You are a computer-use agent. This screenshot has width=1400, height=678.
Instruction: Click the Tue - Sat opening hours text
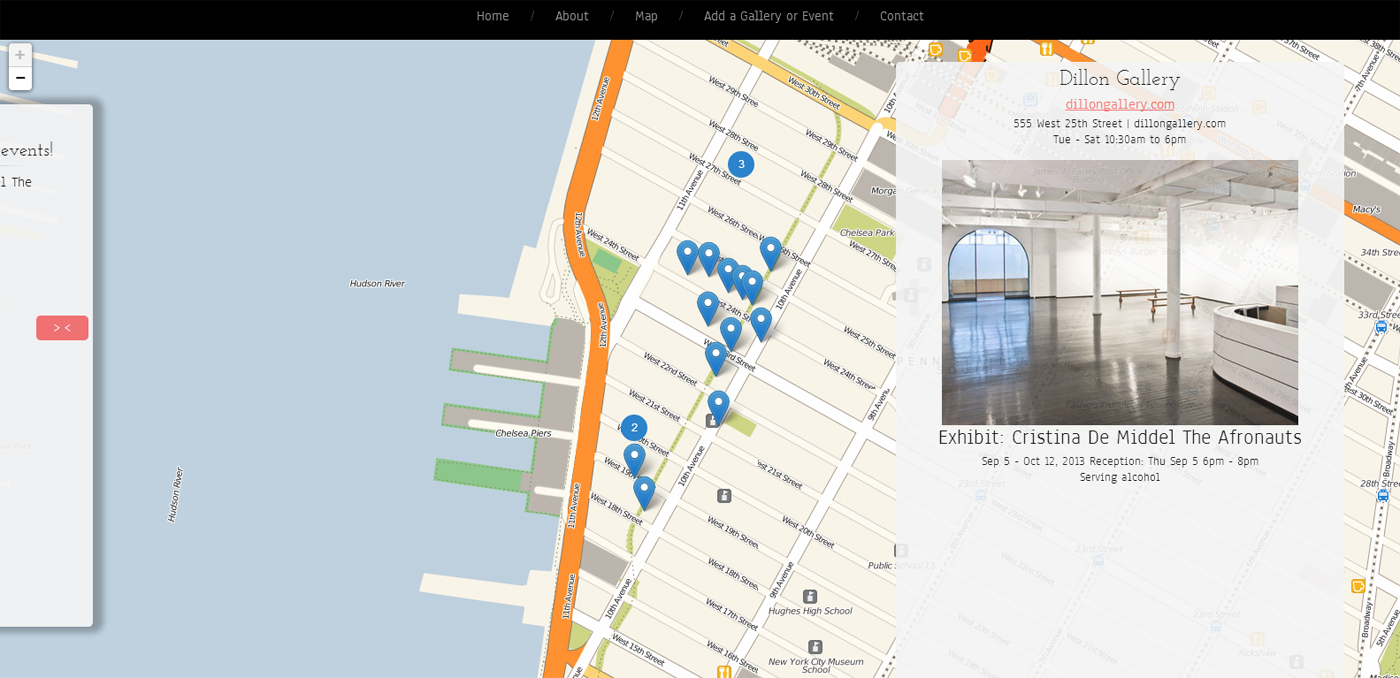click(1120, 139)
